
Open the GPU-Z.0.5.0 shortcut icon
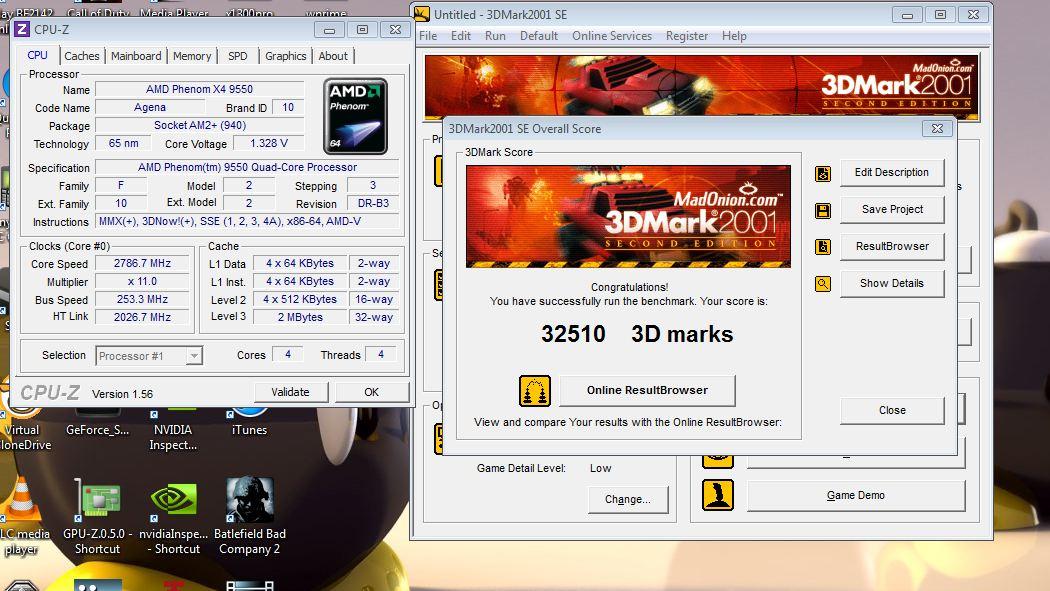point(98,501)
